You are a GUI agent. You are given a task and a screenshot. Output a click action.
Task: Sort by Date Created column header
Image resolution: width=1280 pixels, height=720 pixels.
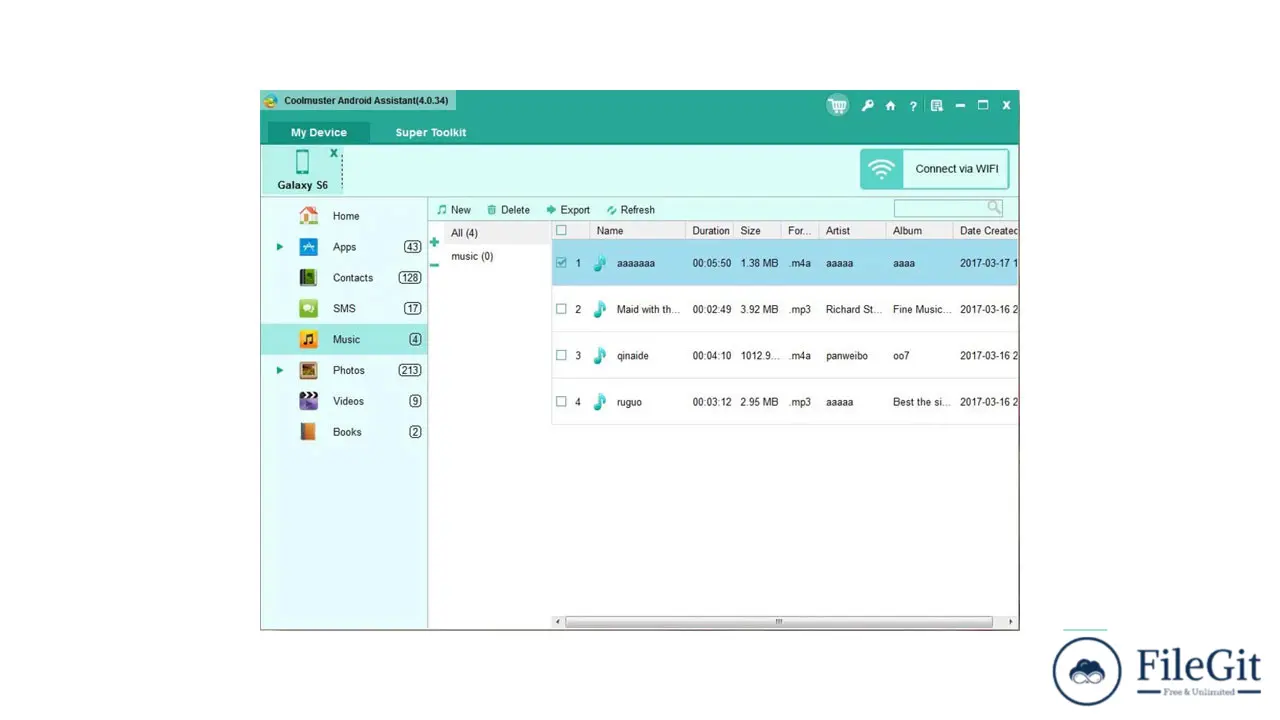click(x=986, y=231)
